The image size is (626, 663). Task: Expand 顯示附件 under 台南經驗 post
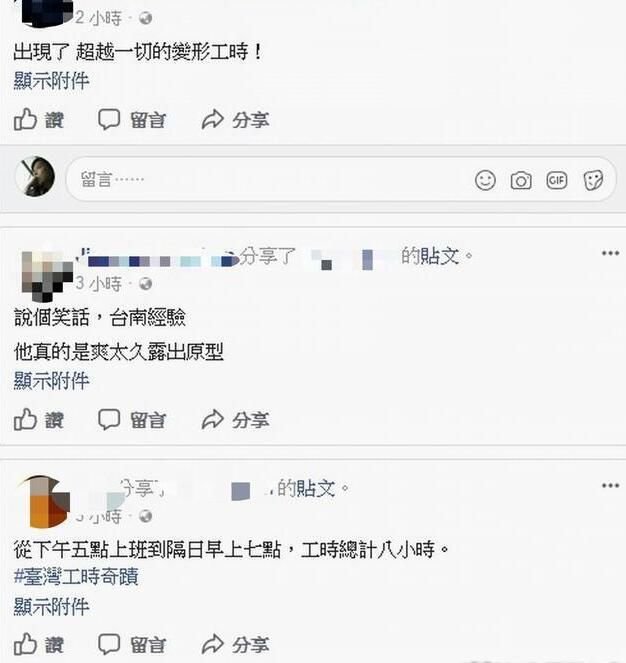[x=51, y=381]
